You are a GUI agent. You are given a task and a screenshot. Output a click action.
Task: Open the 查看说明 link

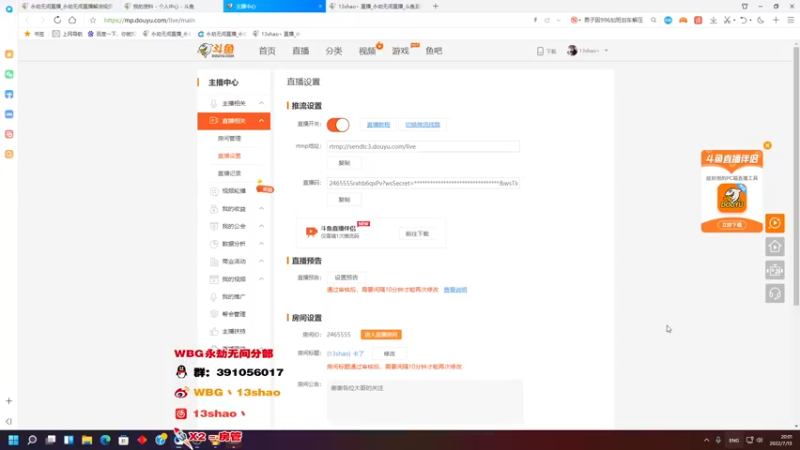[x=455, y=290]
